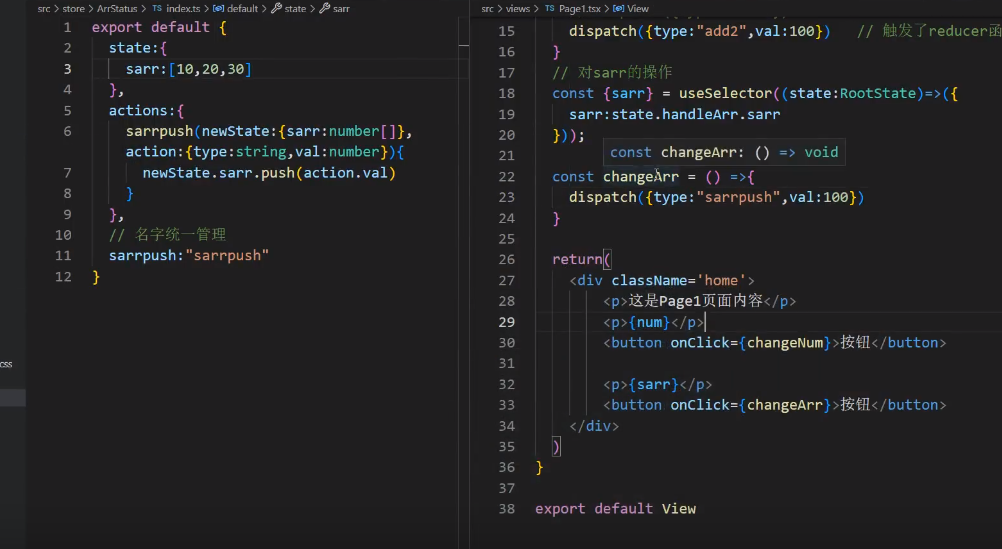Click the text '这是Page1页面内容' on line 28
The width and height of the screenshot is (1002, 549).
pyautogui.click(x=696, y=301)
